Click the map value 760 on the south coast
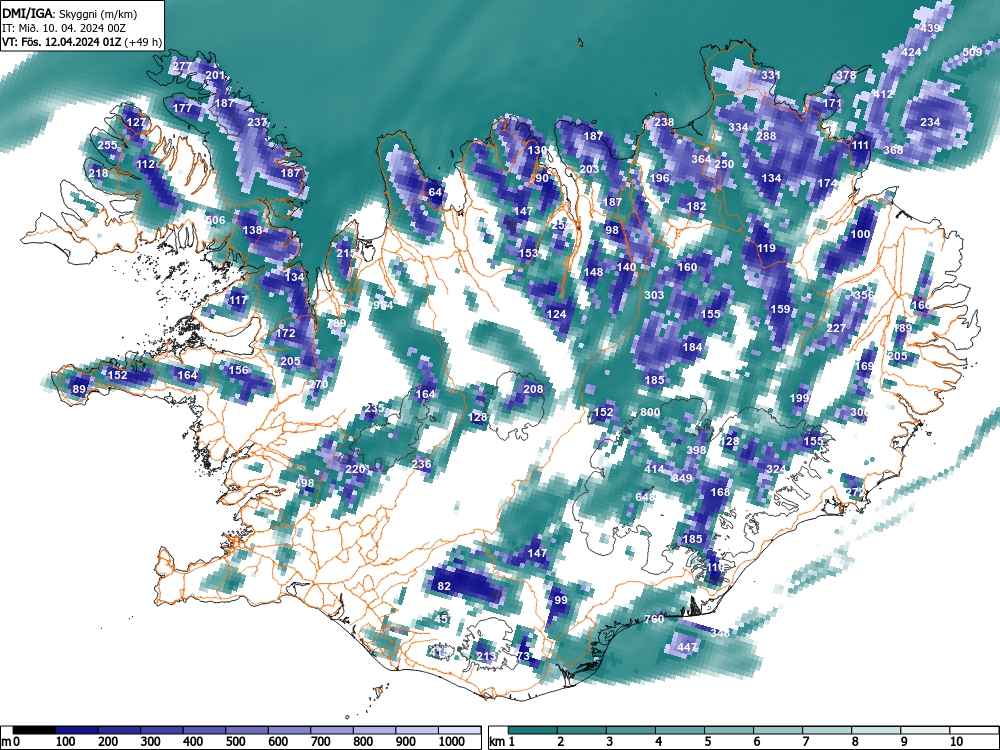The height and width of the screenshot is (750, 1000). coord(654,619)
